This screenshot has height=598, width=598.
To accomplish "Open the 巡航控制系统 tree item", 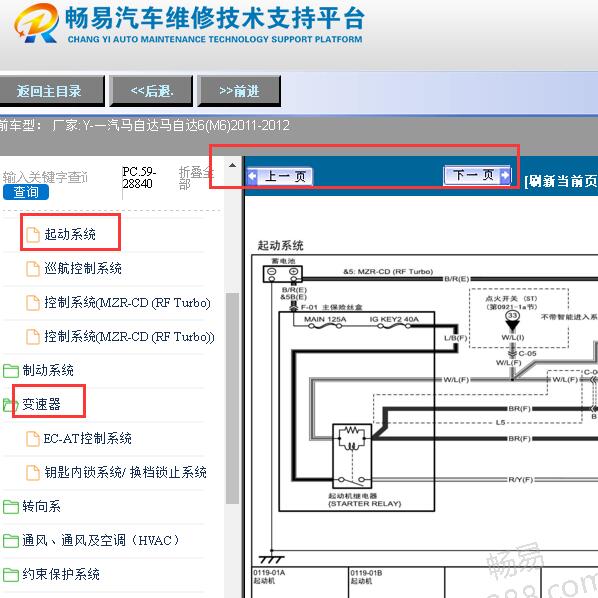I will 83,268.
